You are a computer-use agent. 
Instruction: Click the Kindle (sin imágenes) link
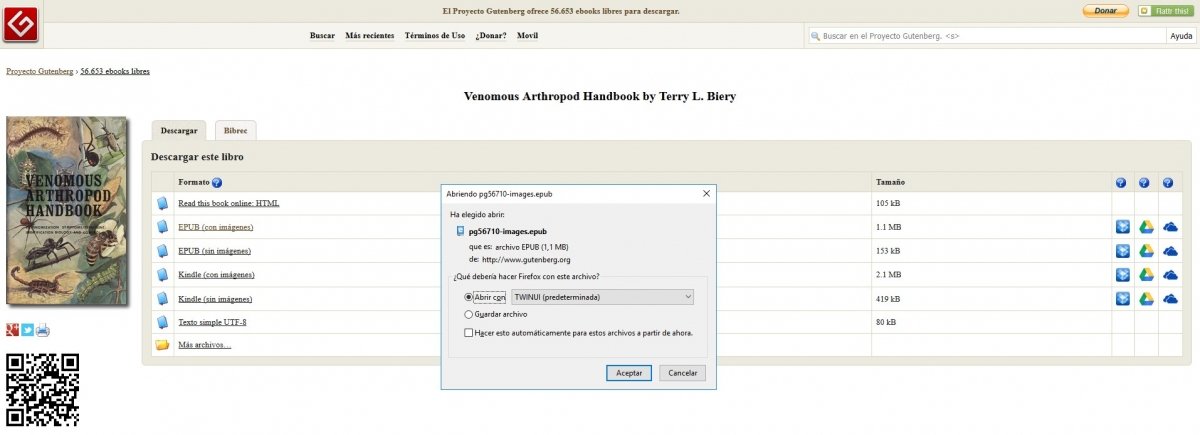[x=215, y=298]
